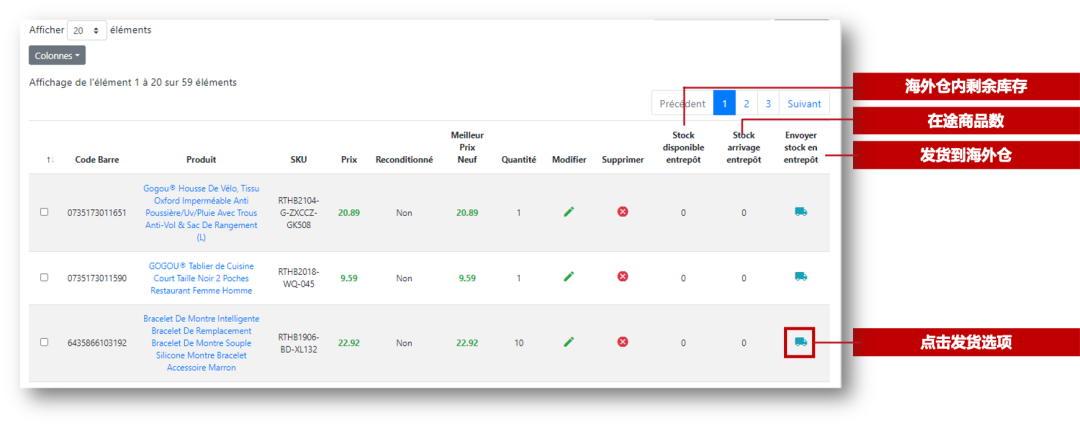
Task: Open the Afficher elements count dropdown
Action: coord(85,31)
